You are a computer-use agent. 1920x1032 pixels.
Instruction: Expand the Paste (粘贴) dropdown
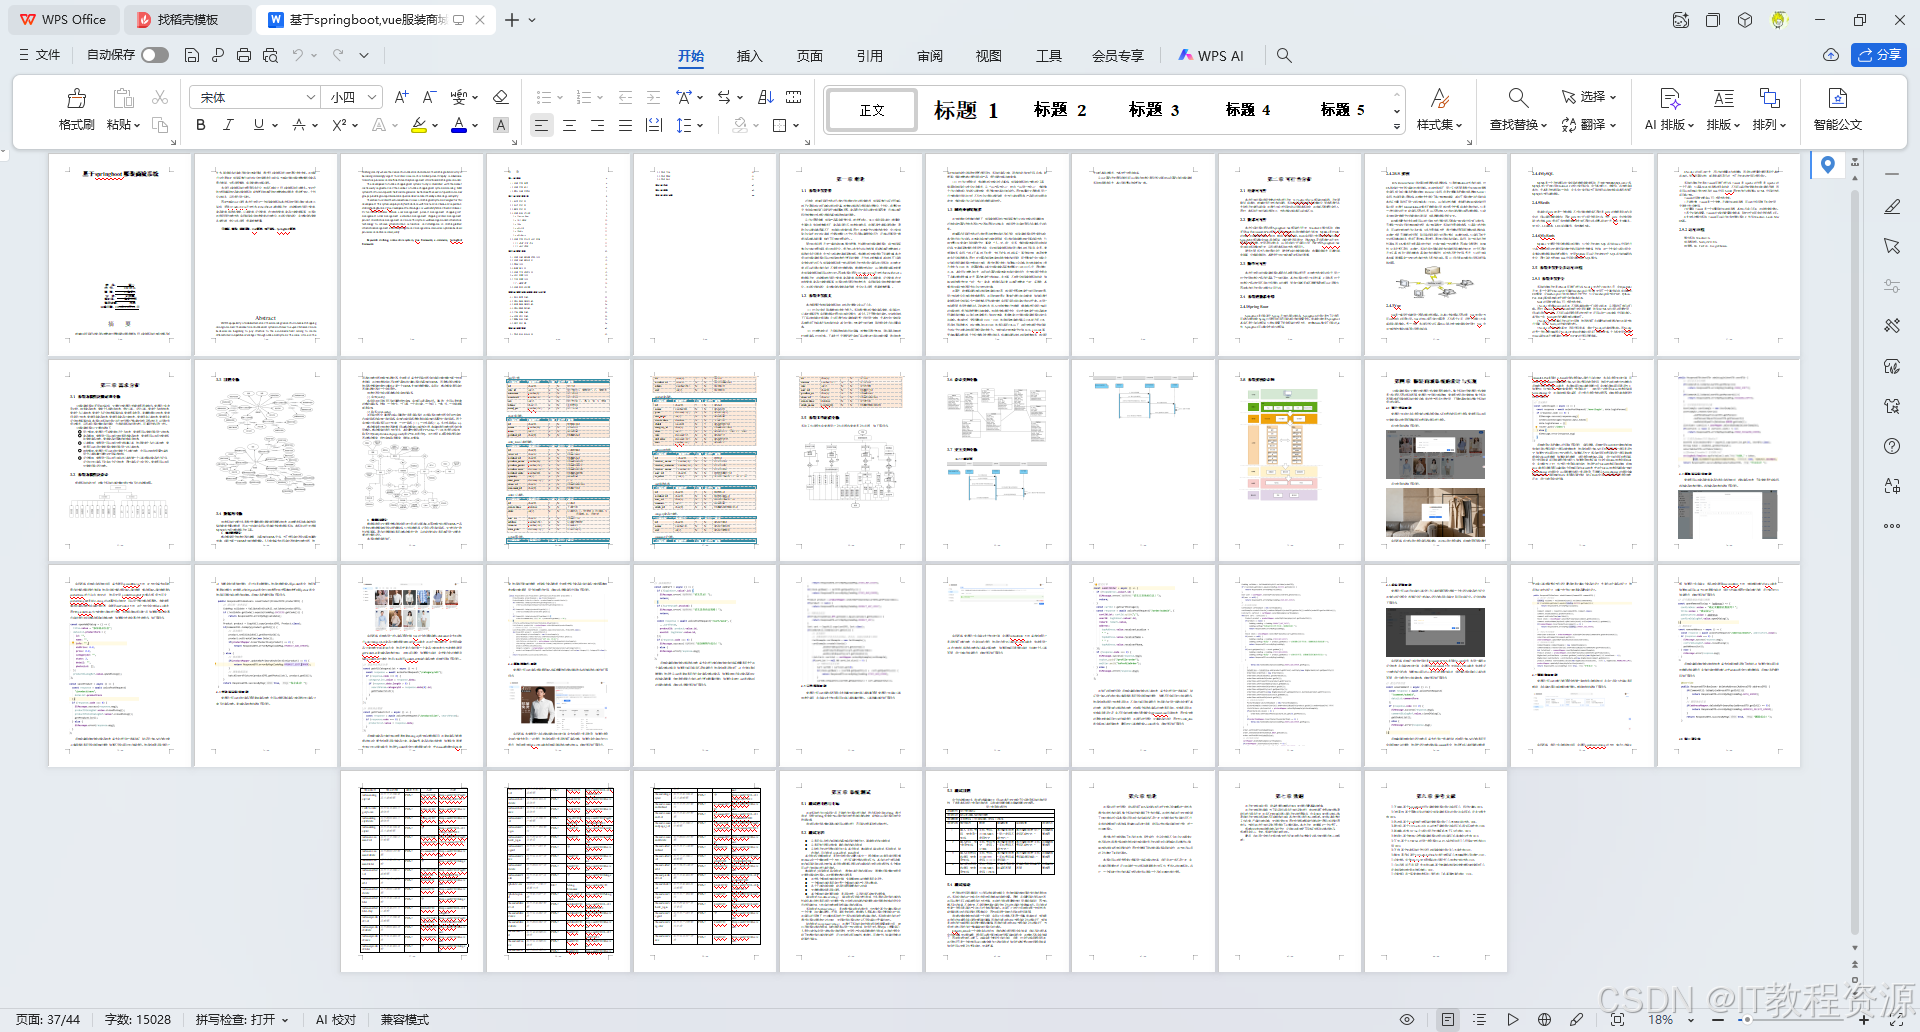(124, 125)
